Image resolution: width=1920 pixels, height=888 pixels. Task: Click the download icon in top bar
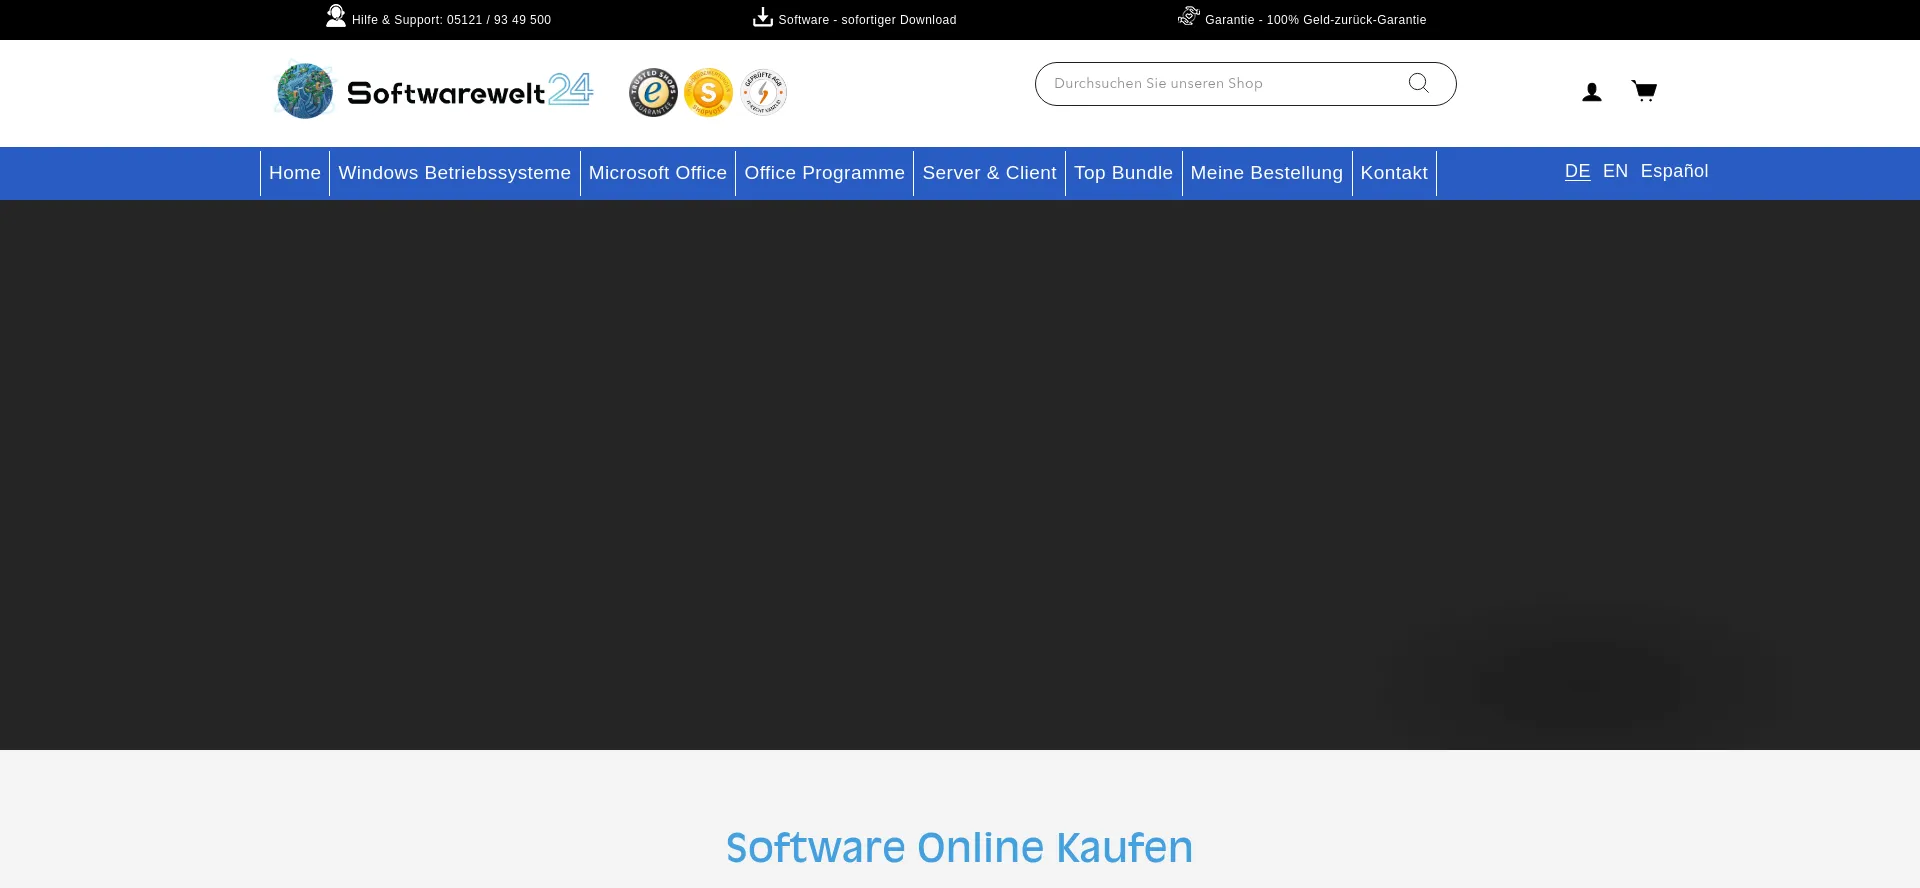click(763, 17)
